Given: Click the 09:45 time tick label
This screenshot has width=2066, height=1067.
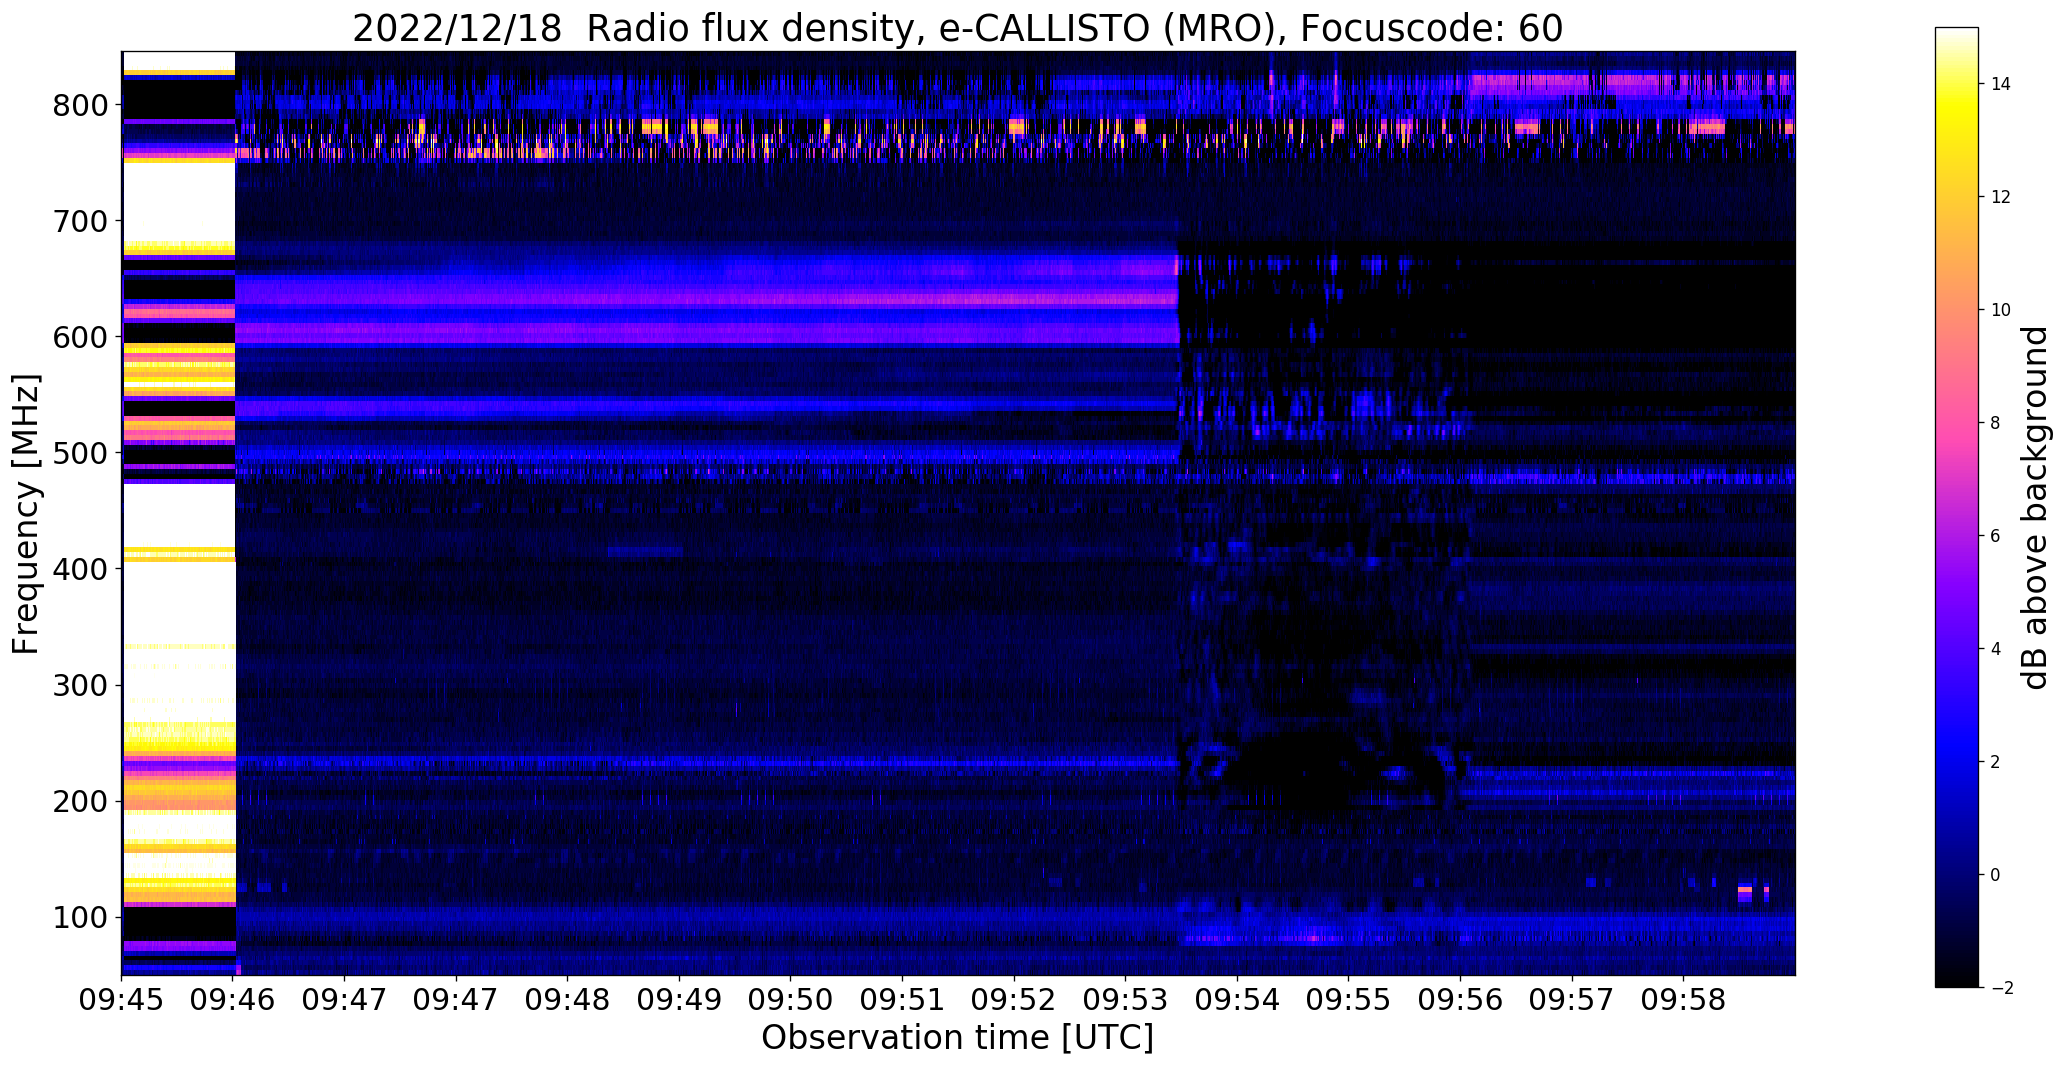Looking at the screenshot, I should point(122,1001).
